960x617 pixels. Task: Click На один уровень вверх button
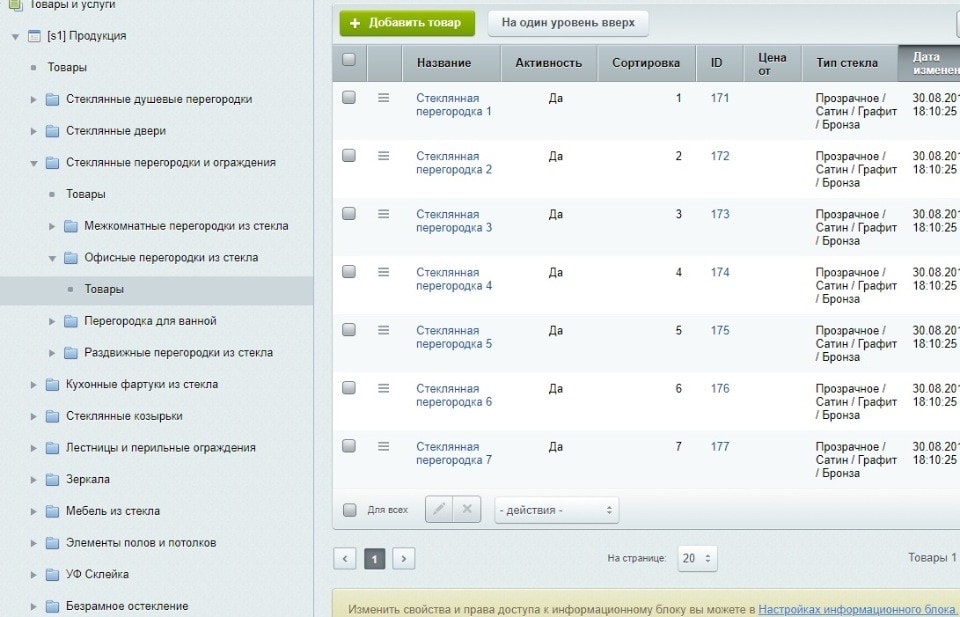tap(568, 23)
